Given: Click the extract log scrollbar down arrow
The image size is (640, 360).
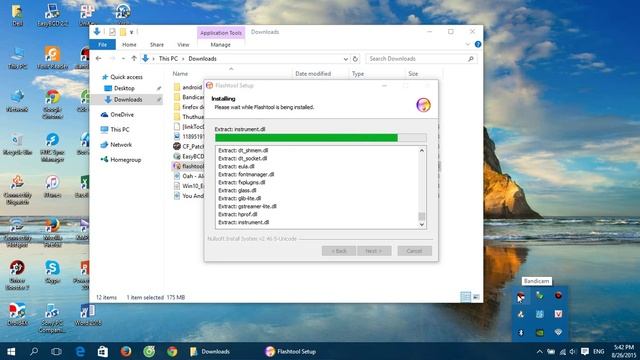Looking at the screenshot, I should tap(422, 224).
